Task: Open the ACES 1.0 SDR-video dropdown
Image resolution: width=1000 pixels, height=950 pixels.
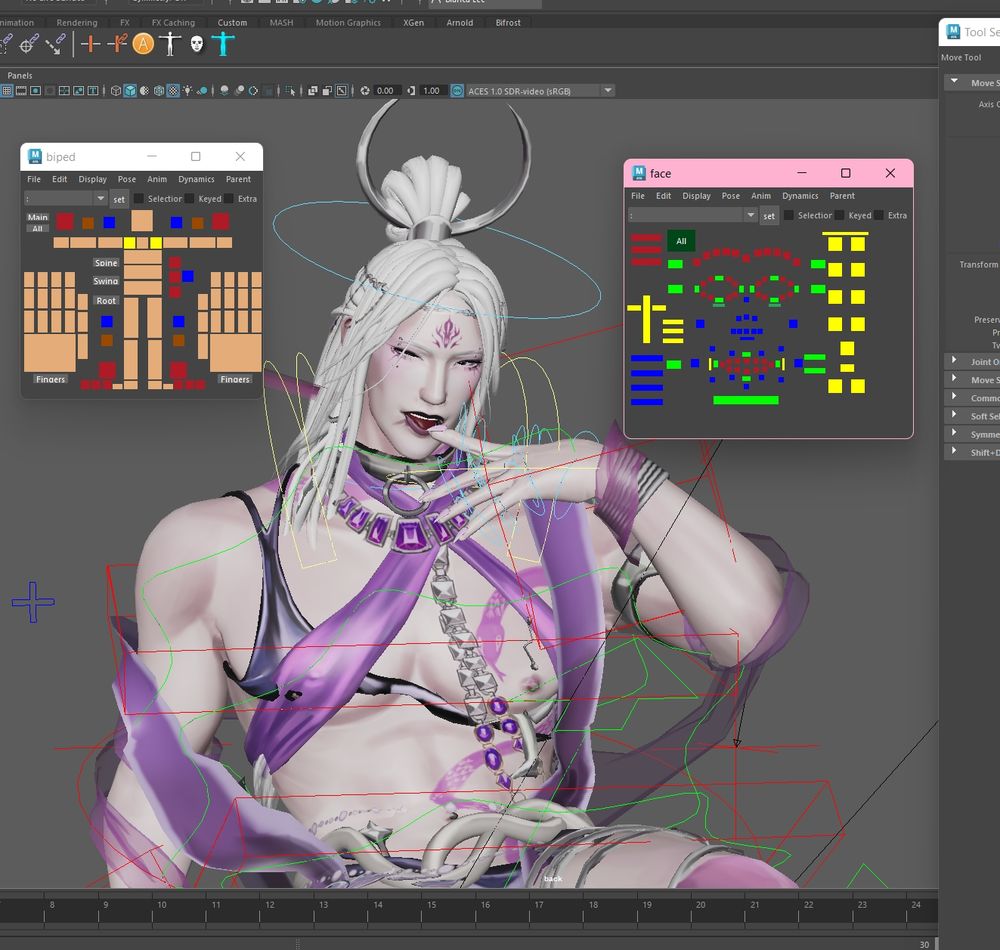Action: pyautogui.click(x=608, y=90)
